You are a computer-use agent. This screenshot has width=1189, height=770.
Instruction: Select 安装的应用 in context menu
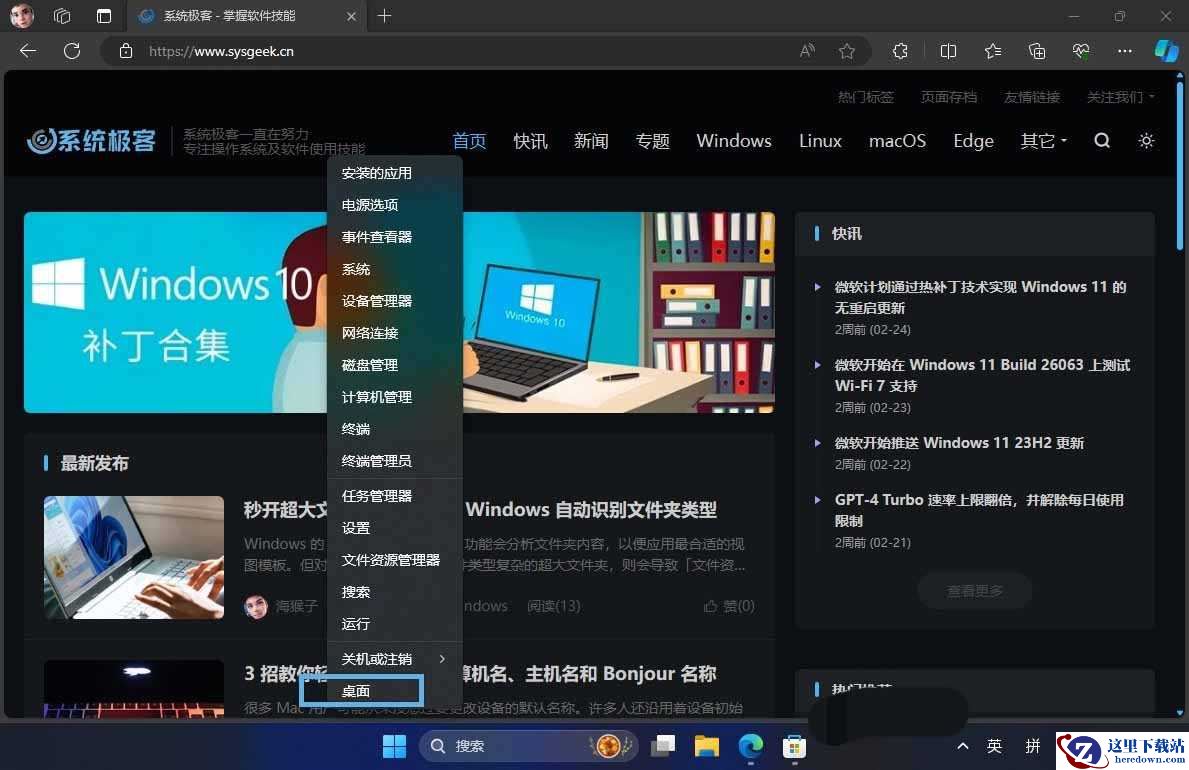click(x=394, y=173)
